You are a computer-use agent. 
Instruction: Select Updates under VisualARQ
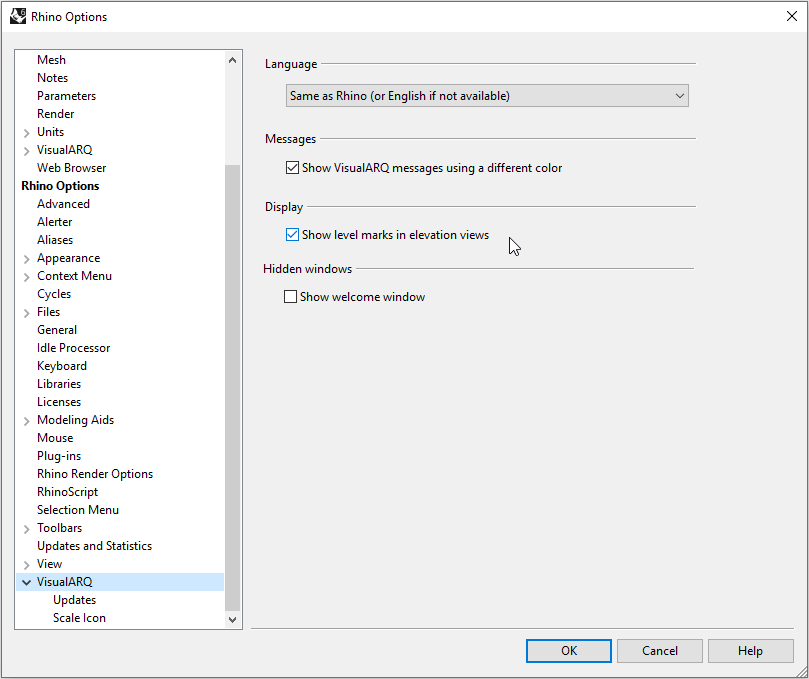(x=74, y=600)
